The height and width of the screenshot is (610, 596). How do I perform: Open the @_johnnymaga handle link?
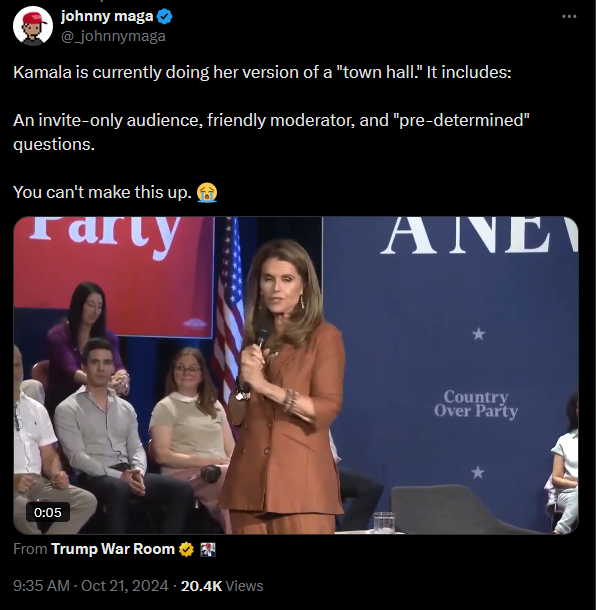(113, 36)
